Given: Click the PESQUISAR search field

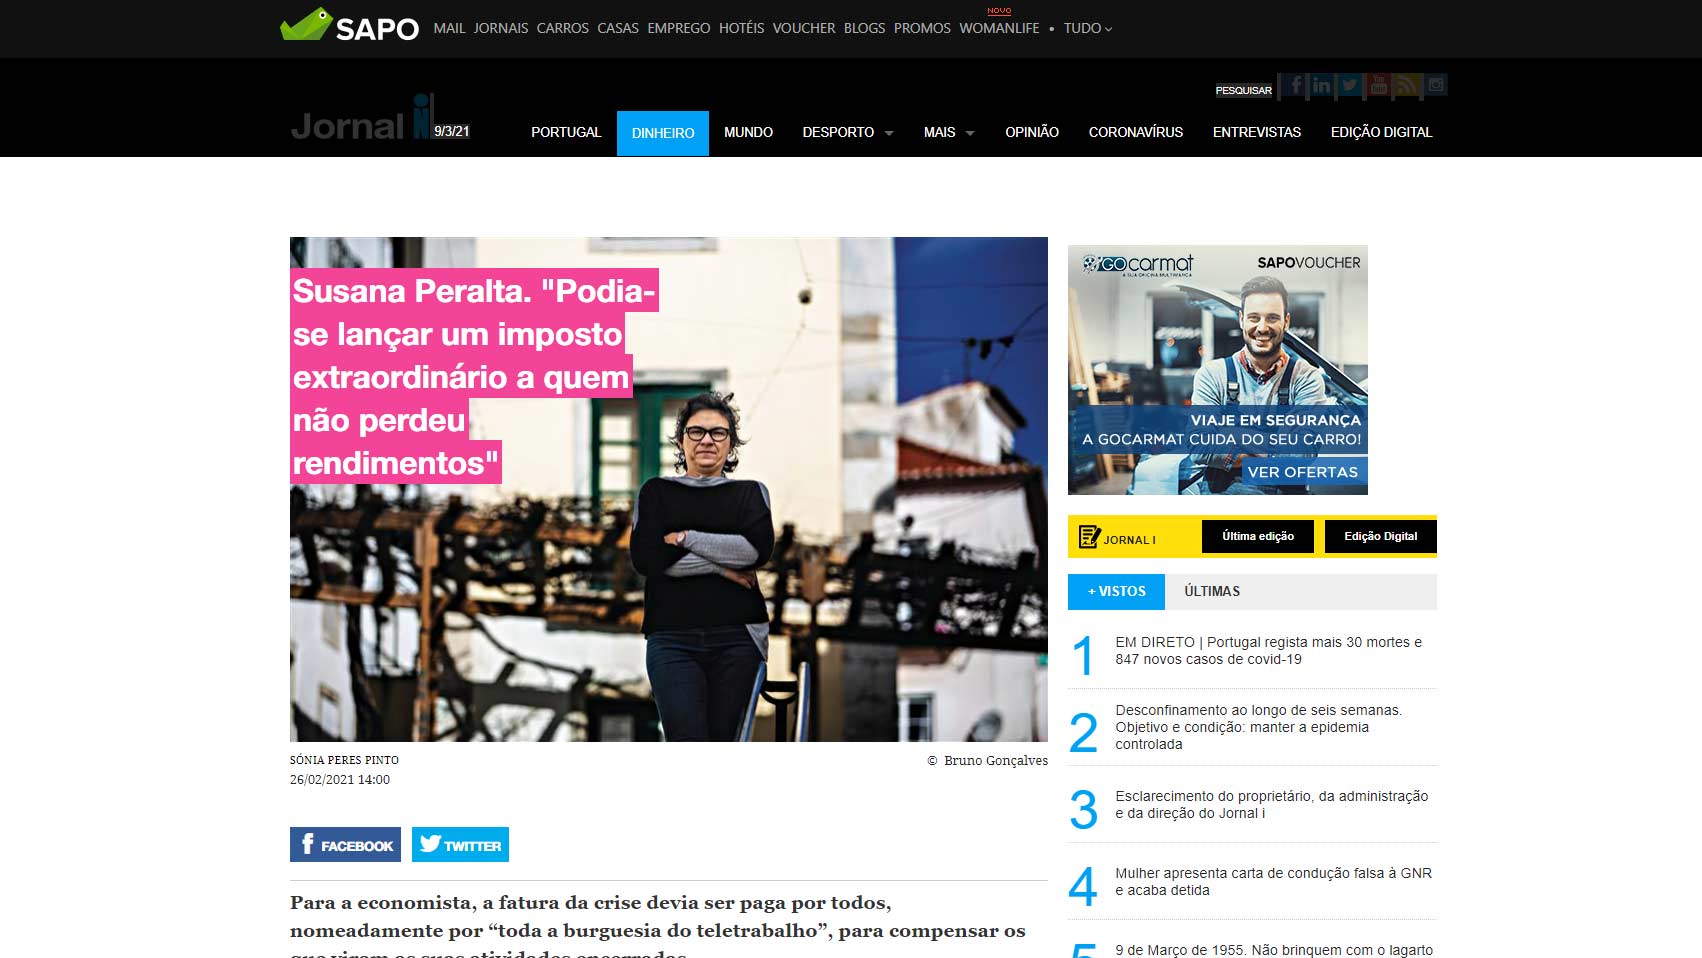Looking at the screenshot, I should point(1244,90).
